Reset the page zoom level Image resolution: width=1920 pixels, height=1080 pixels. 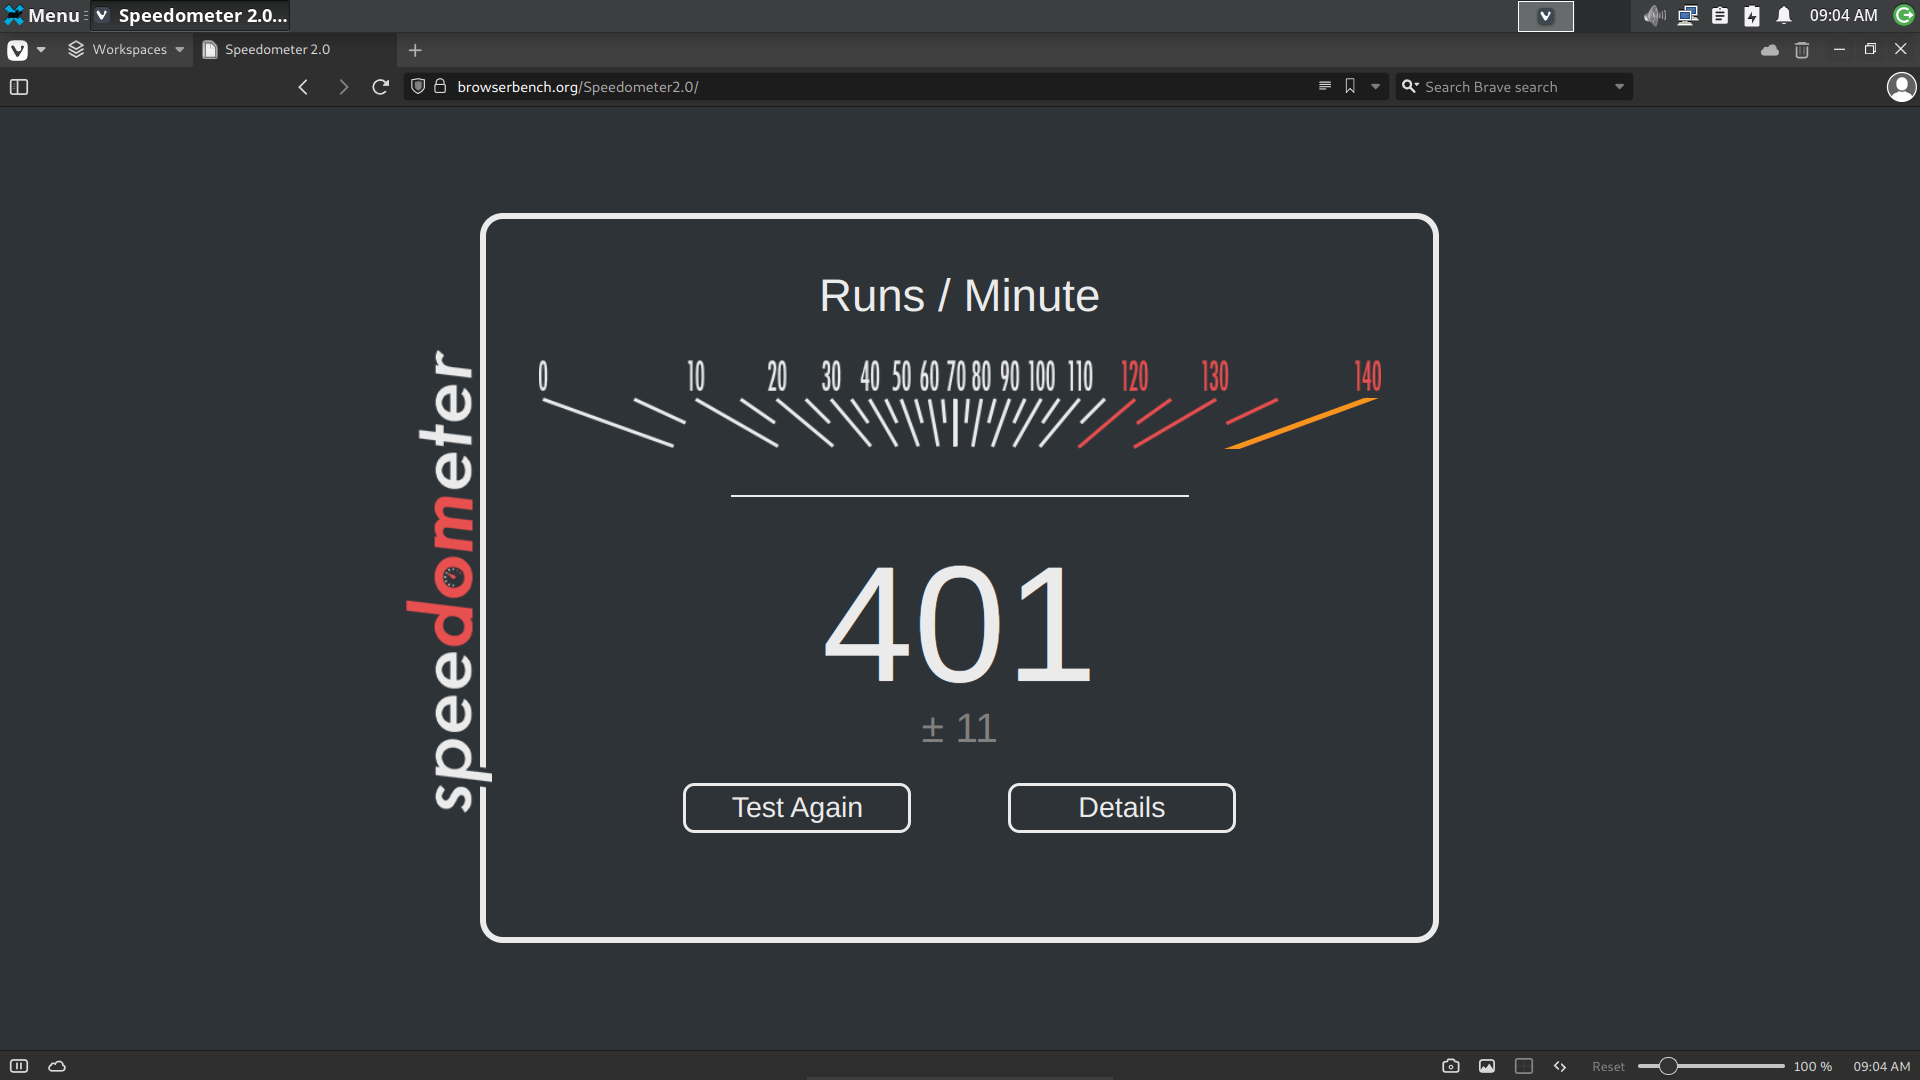point(1608,1067)
